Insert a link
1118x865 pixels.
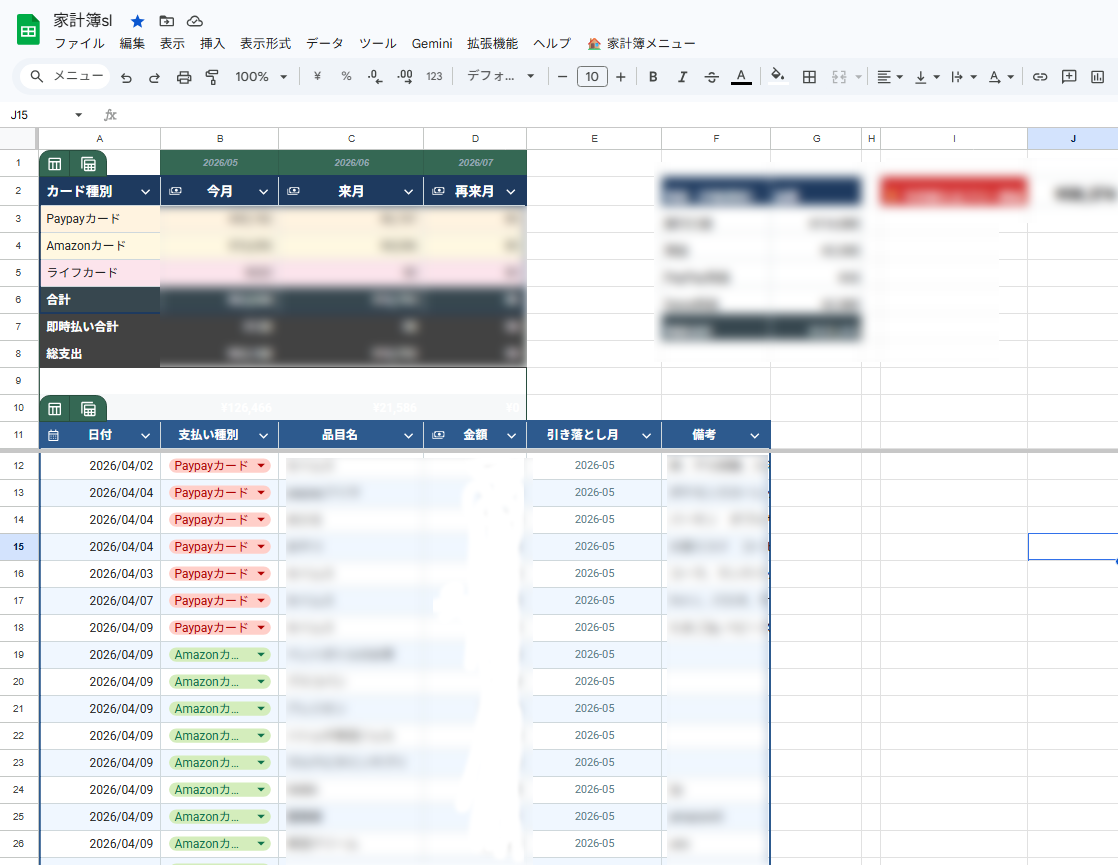point(1040,77)
